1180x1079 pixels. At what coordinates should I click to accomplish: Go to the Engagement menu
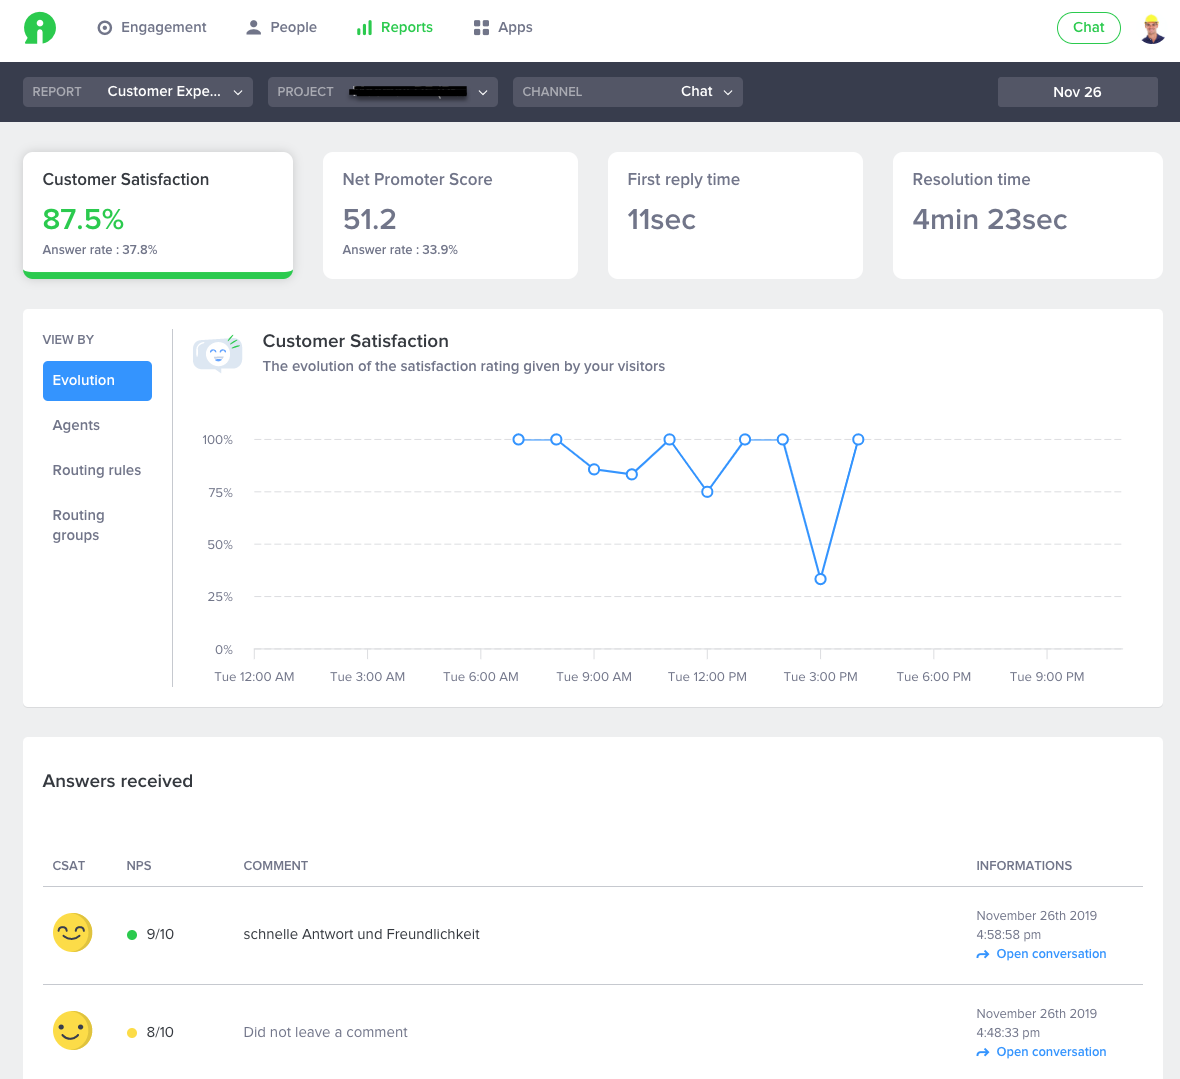point(152,28)
